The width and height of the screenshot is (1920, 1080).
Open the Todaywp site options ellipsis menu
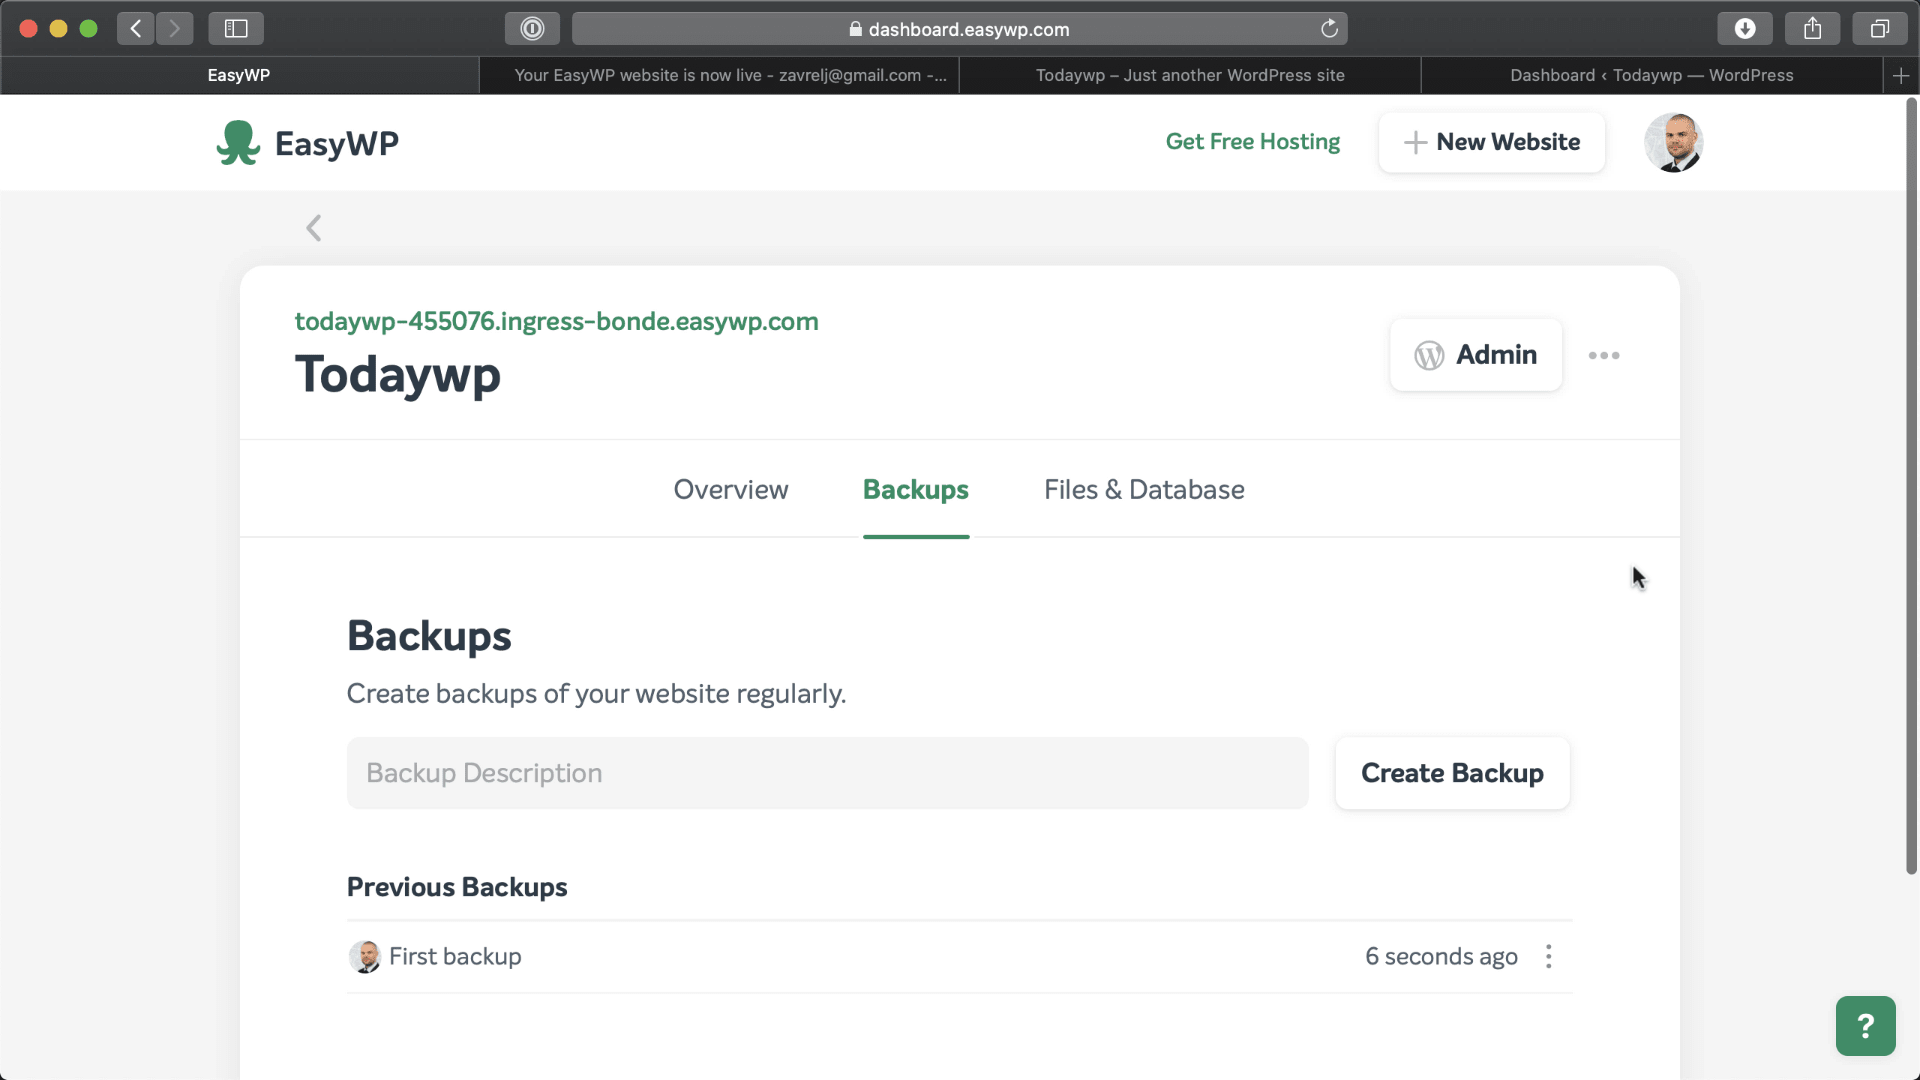[x=1604, y=355]
